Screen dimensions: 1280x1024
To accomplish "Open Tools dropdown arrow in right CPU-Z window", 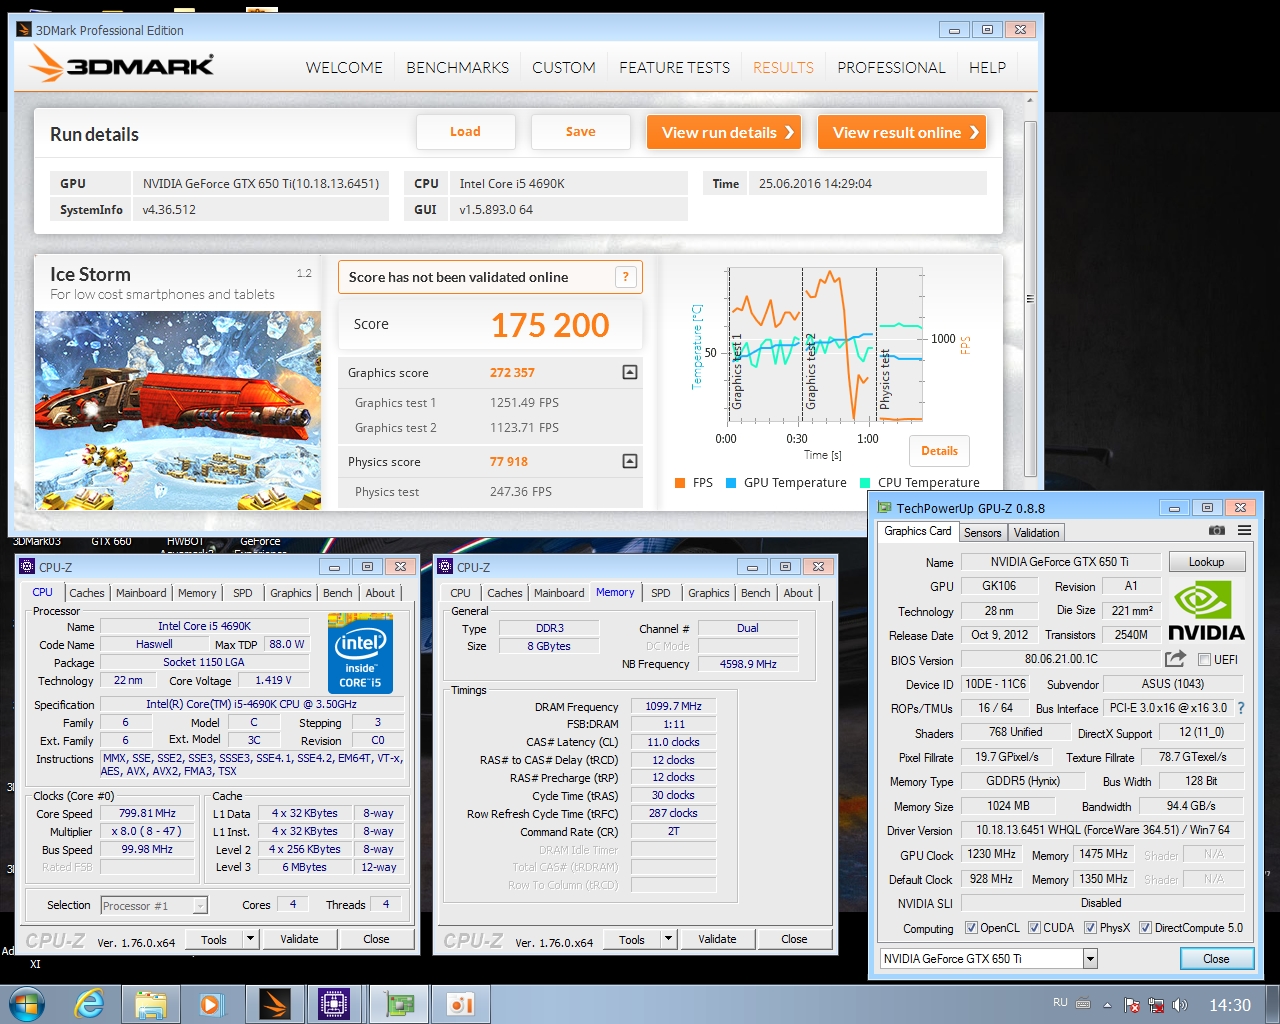I will (x=668, y=939).
